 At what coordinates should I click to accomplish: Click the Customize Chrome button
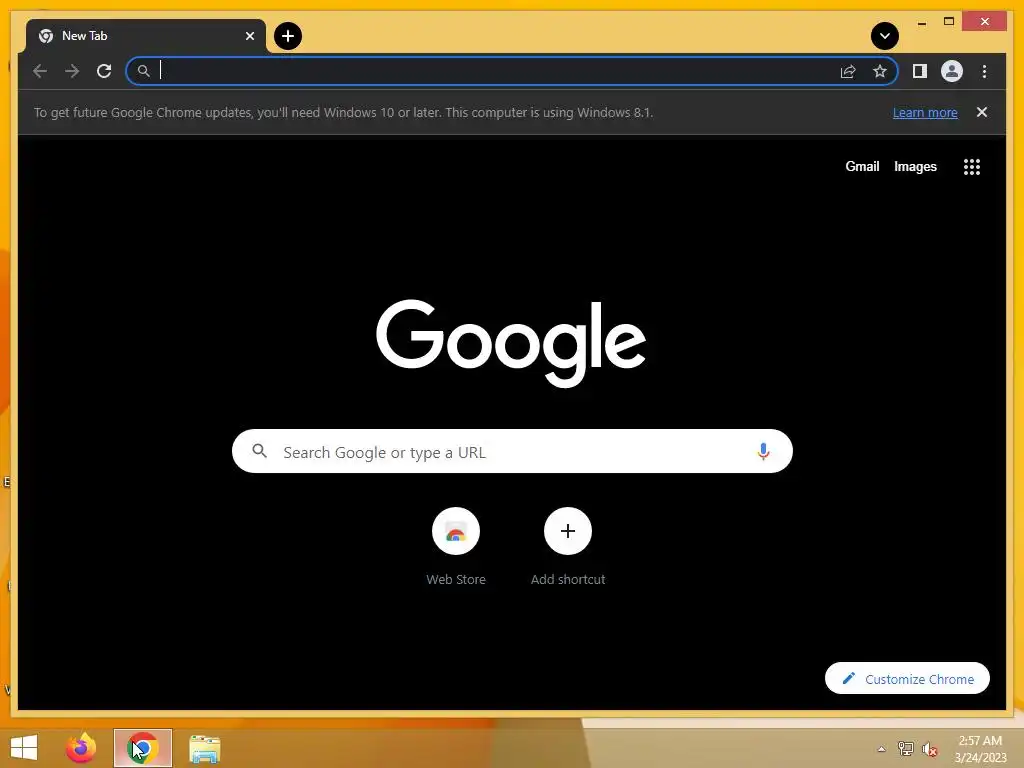[x=907, y=679]
